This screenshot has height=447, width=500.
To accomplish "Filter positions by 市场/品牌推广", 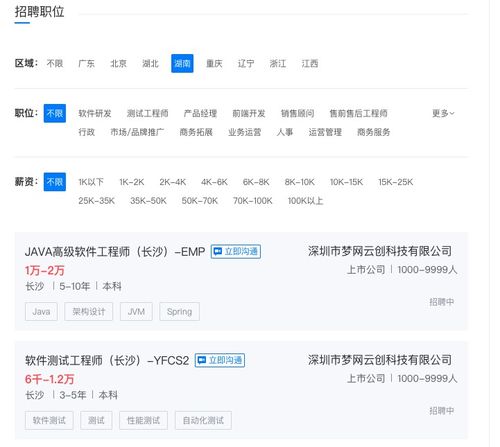I will [137, 132].
